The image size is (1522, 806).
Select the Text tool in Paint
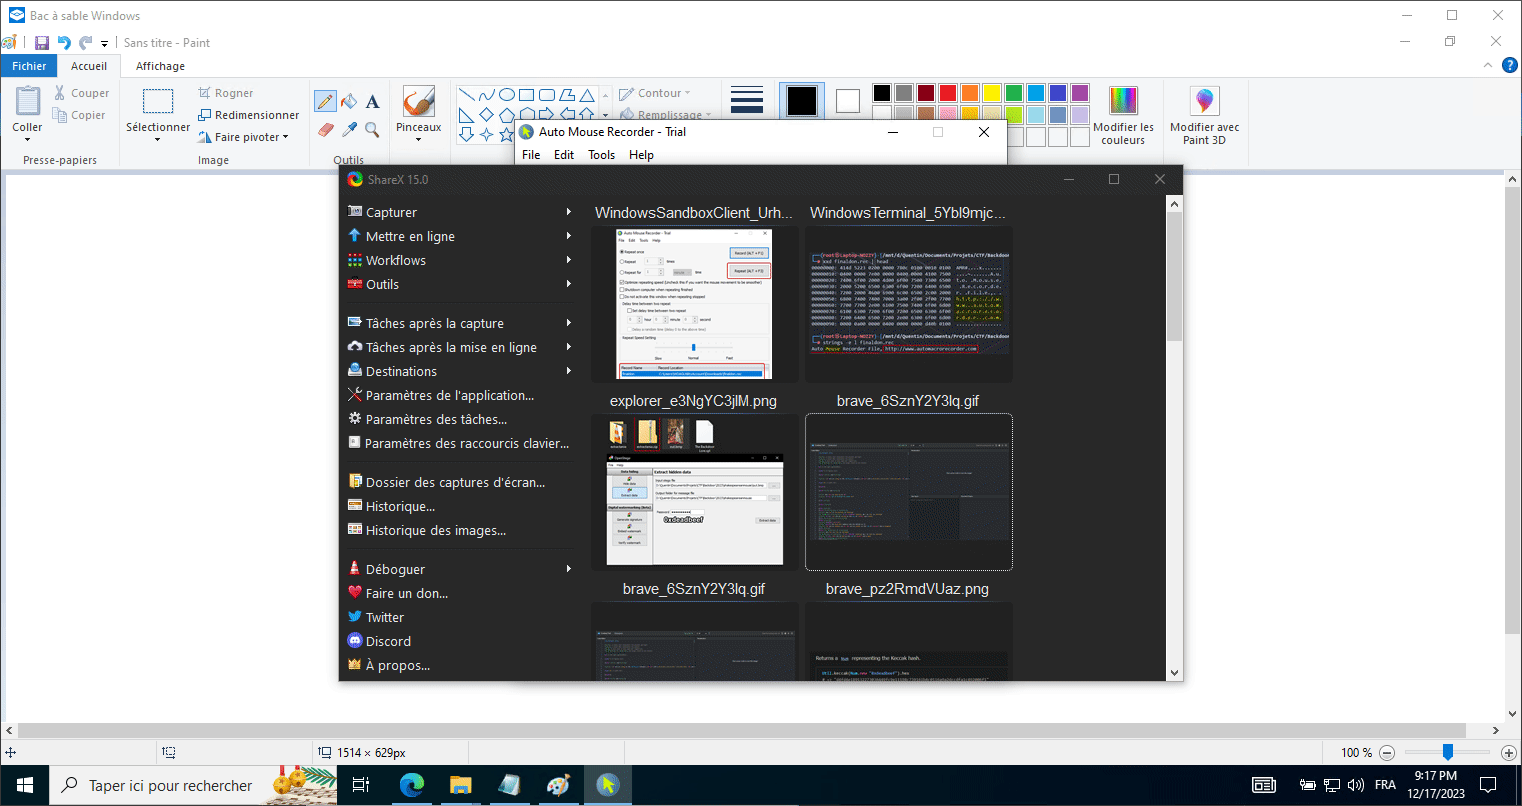click(372, 101)
